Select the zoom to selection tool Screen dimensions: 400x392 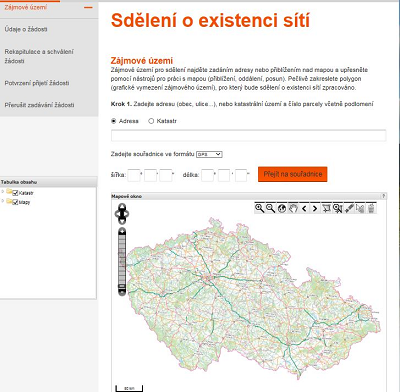pyautogui.click(x=338, y=208)
